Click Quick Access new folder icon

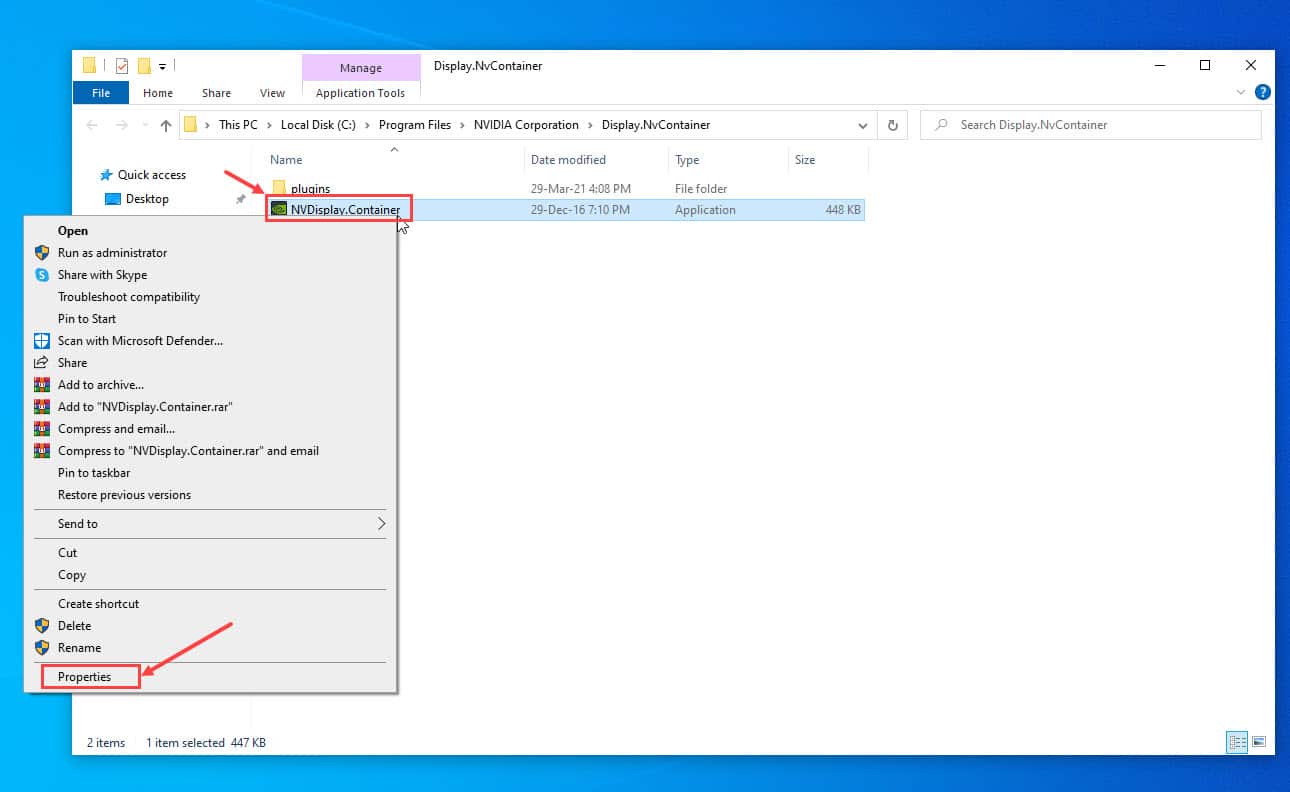[x=144, y=66]
